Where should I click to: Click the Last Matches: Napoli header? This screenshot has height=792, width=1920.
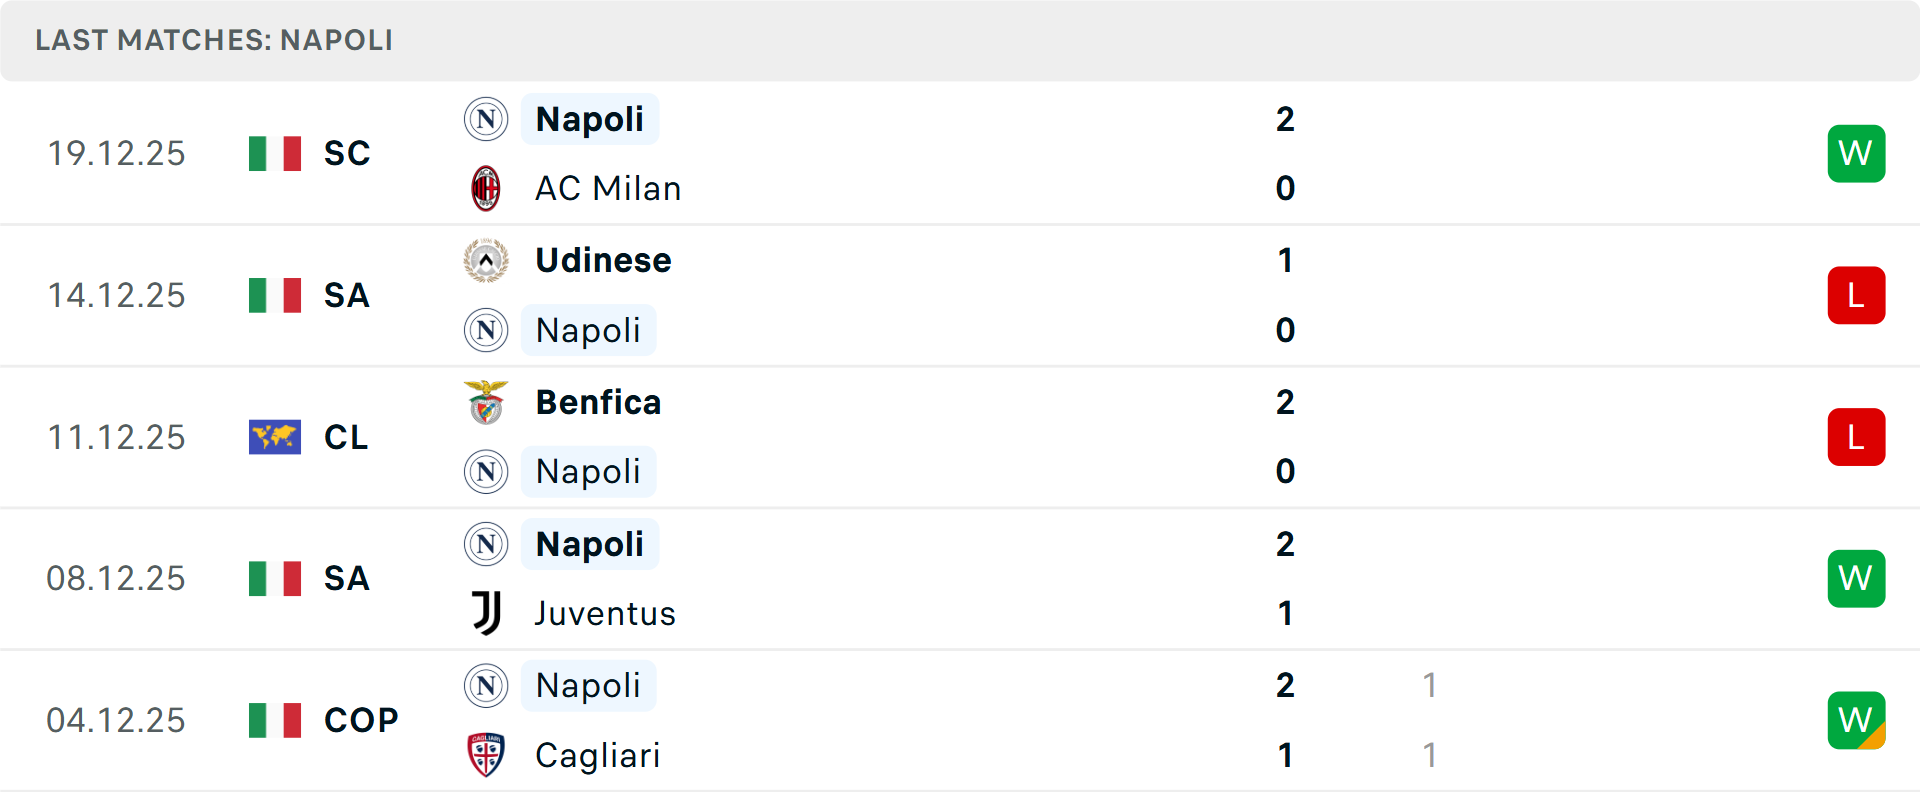click(214, 40)
